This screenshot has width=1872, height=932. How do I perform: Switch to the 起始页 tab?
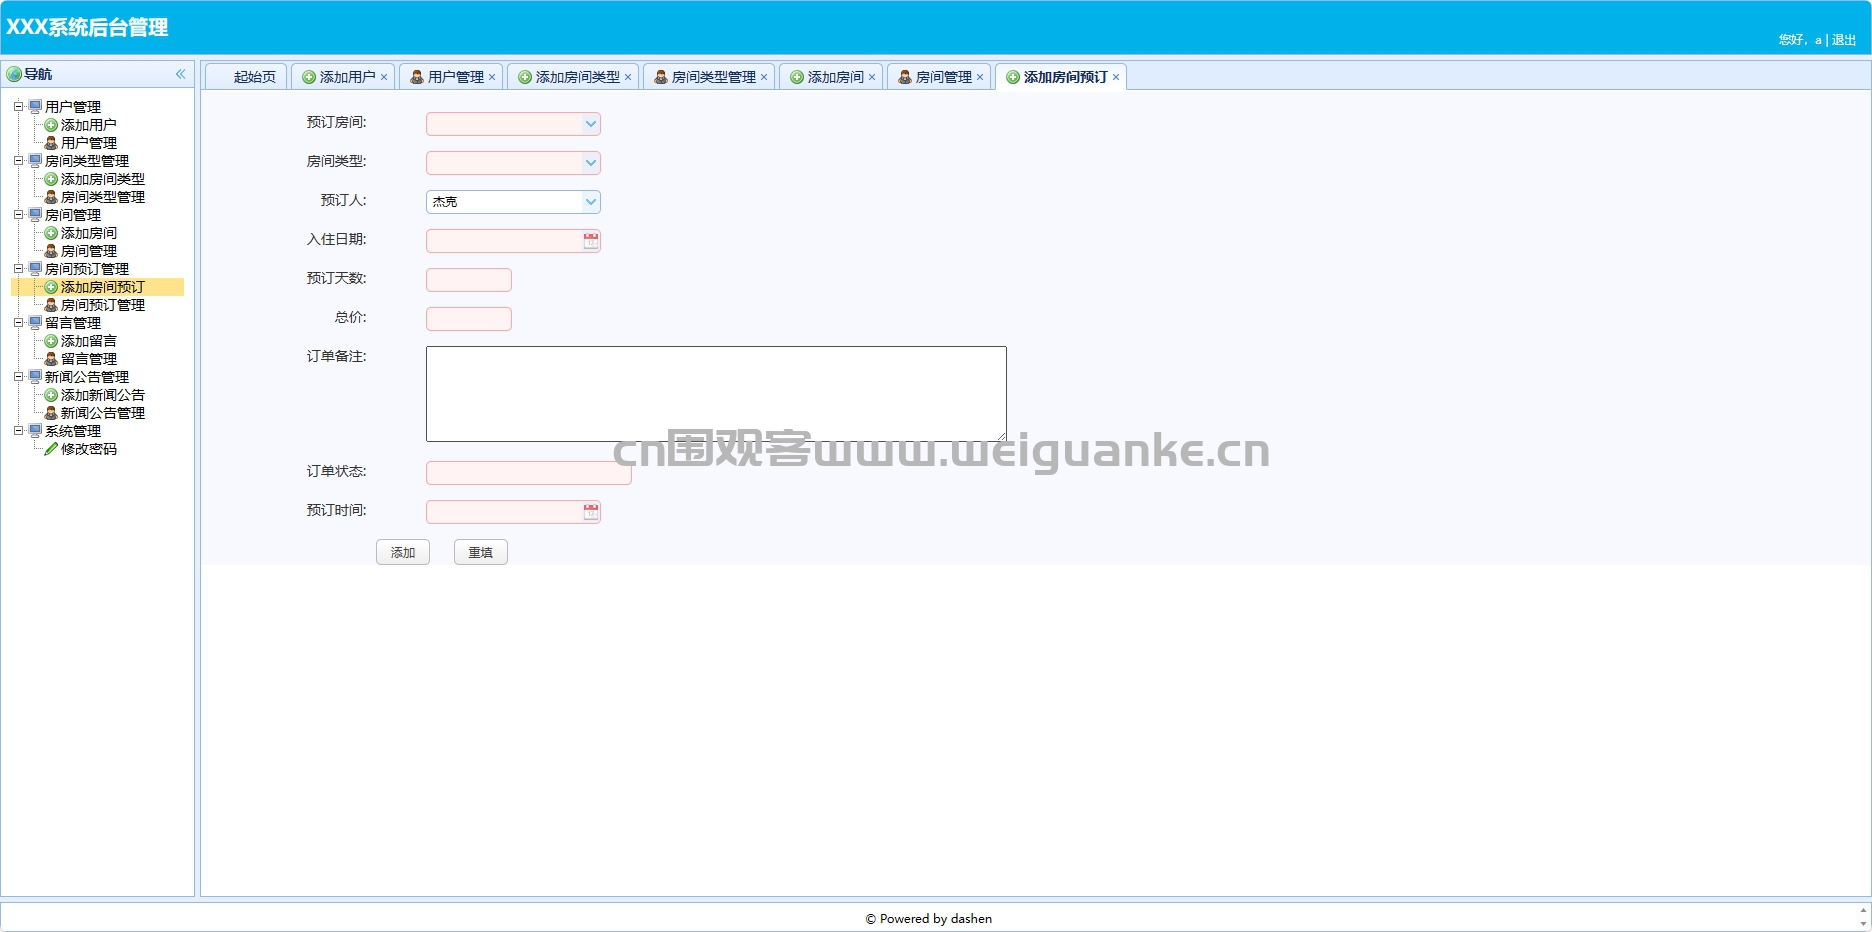[x=246, y=77]
